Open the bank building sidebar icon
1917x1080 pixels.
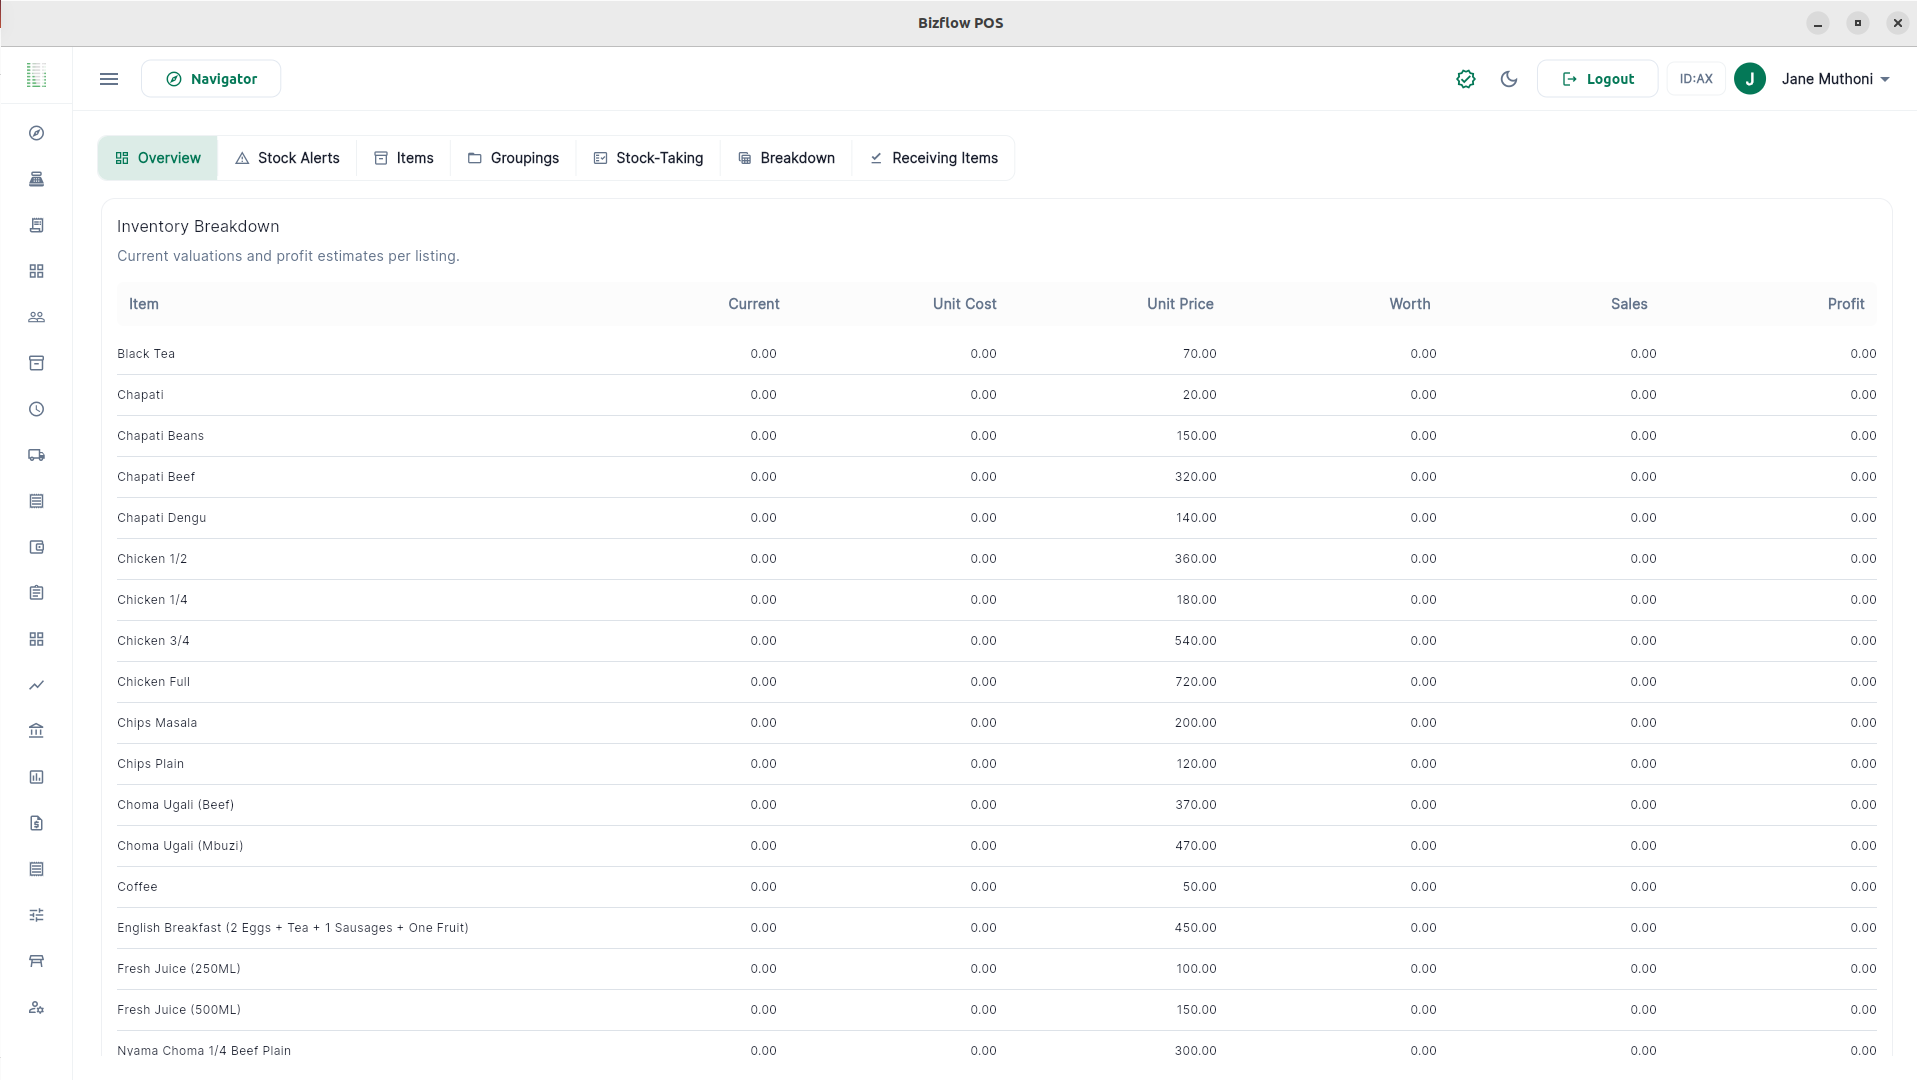coord(36,731)
